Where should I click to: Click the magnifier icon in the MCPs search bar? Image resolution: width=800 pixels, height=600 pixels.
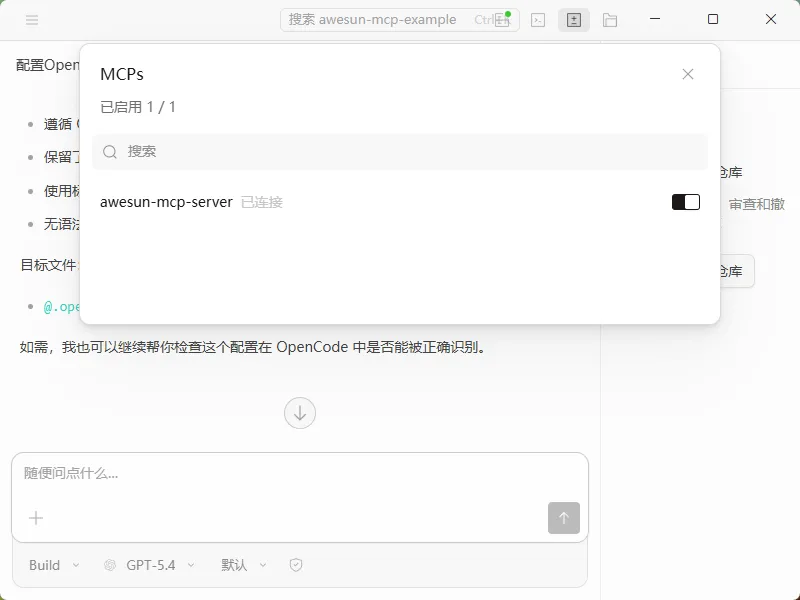pos(110,152)
